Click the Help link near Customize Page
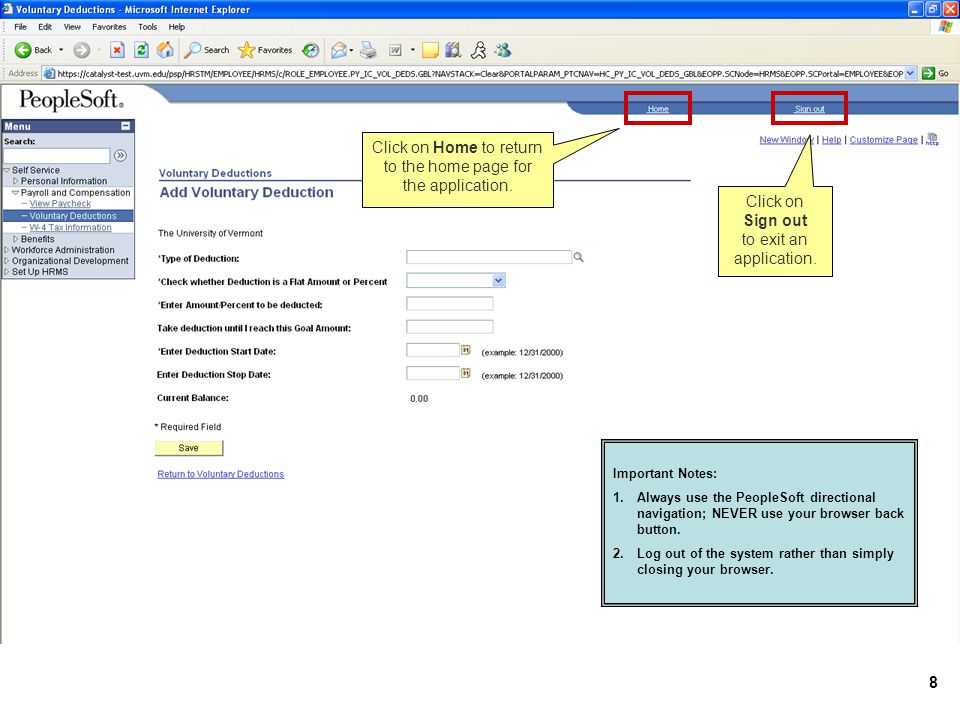The height and width of the screenshot is (720, 960). [831, 140]
